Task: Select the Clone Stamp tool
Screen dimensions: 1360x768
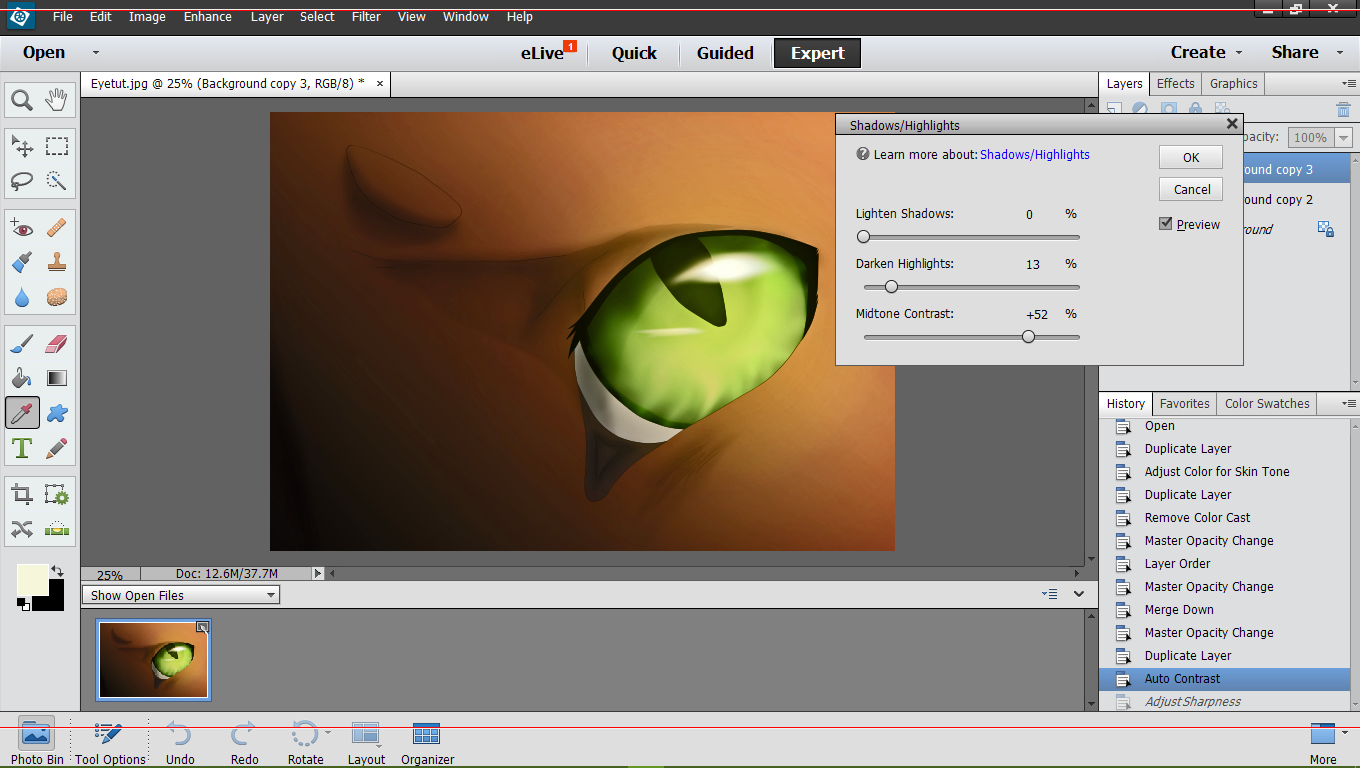Action: pyautogui.click(x=57, y=262)
